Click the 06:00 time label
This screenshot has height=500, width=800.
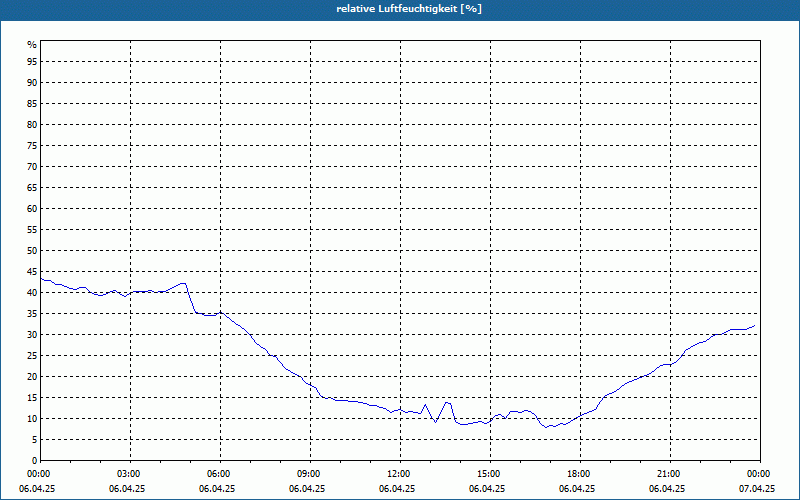pyautogui.click(x=220, y=474)
